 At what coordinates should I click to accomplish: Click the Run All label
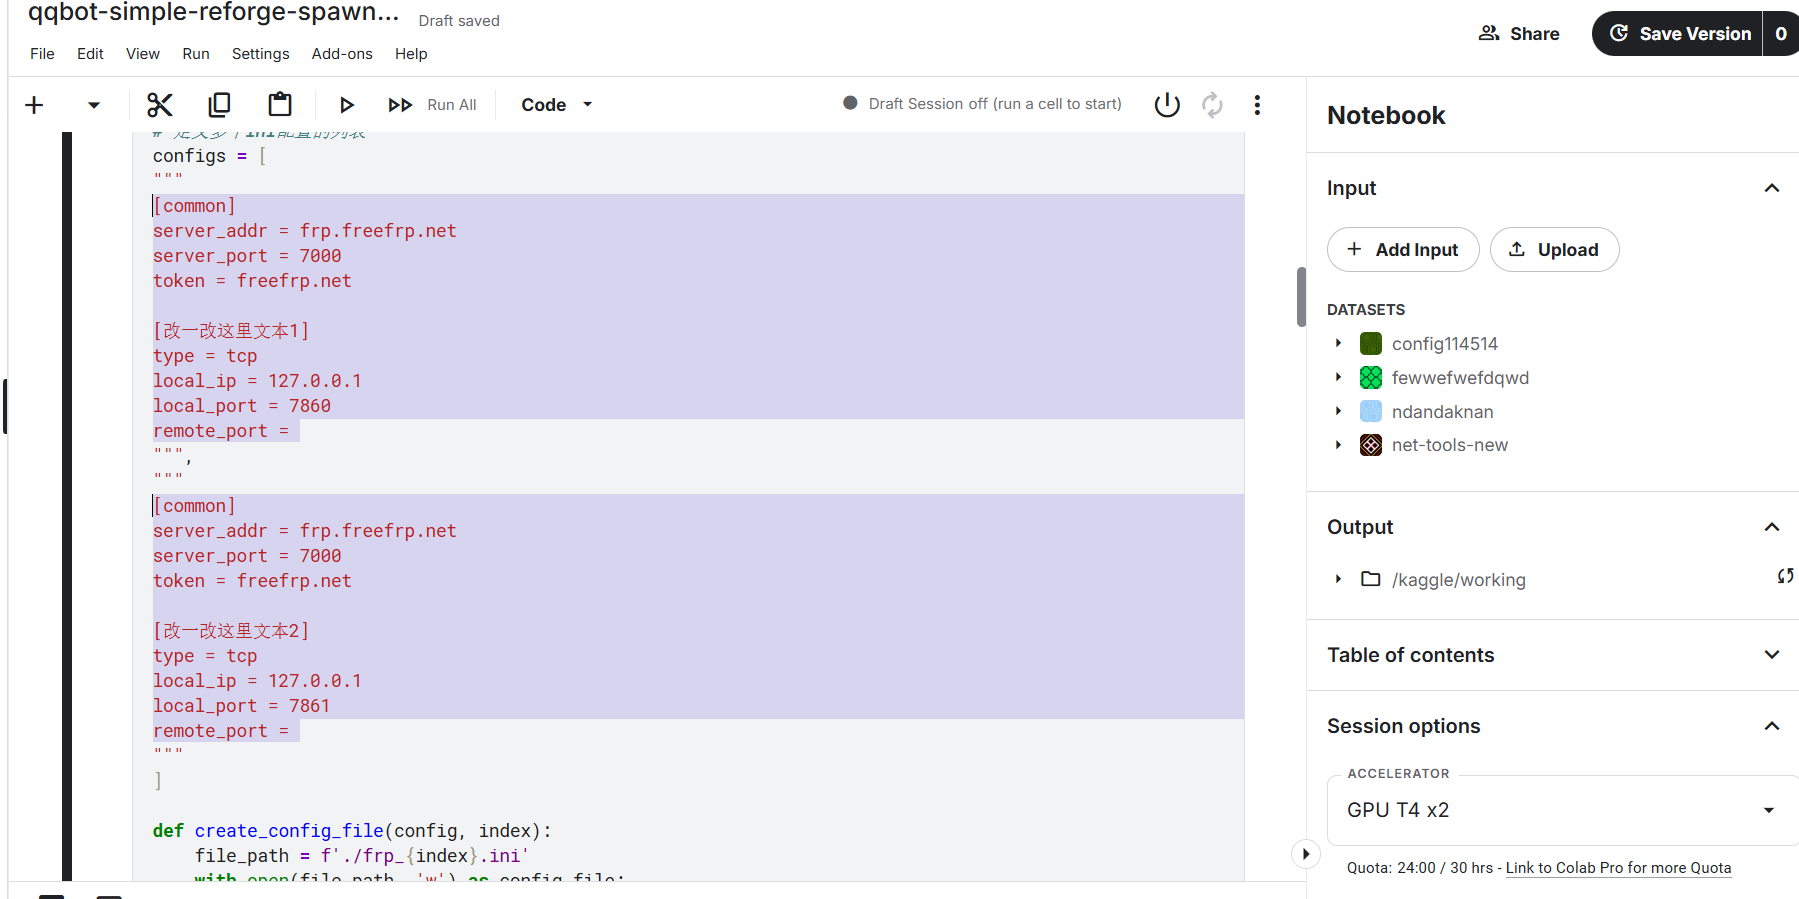tap(452, 105)
